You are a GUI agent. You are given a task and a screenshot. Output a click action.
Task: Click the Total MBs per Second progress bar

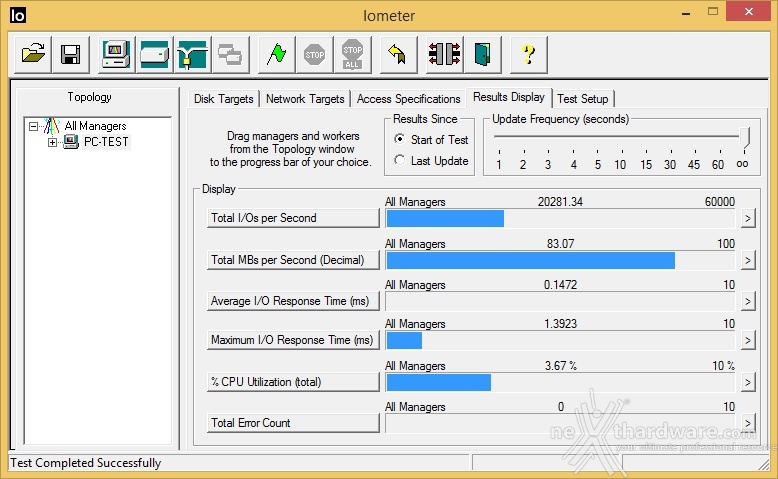tap(560, 261)
